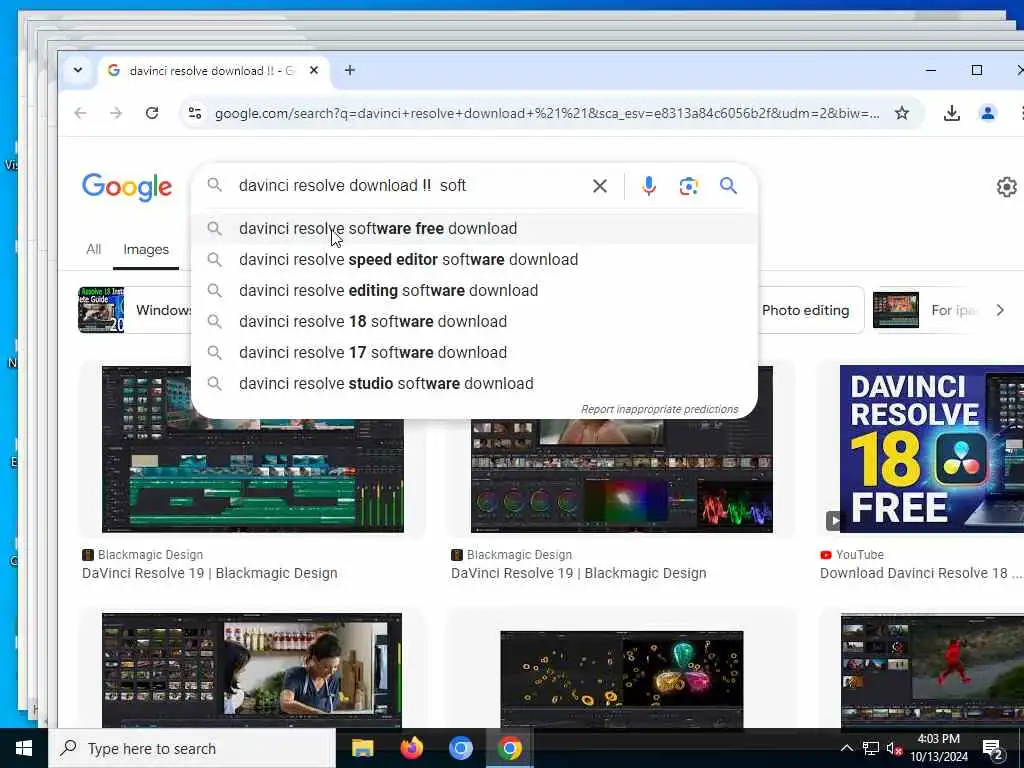
Task: Switch to the All results tab
Action: (x=93, y=249)
